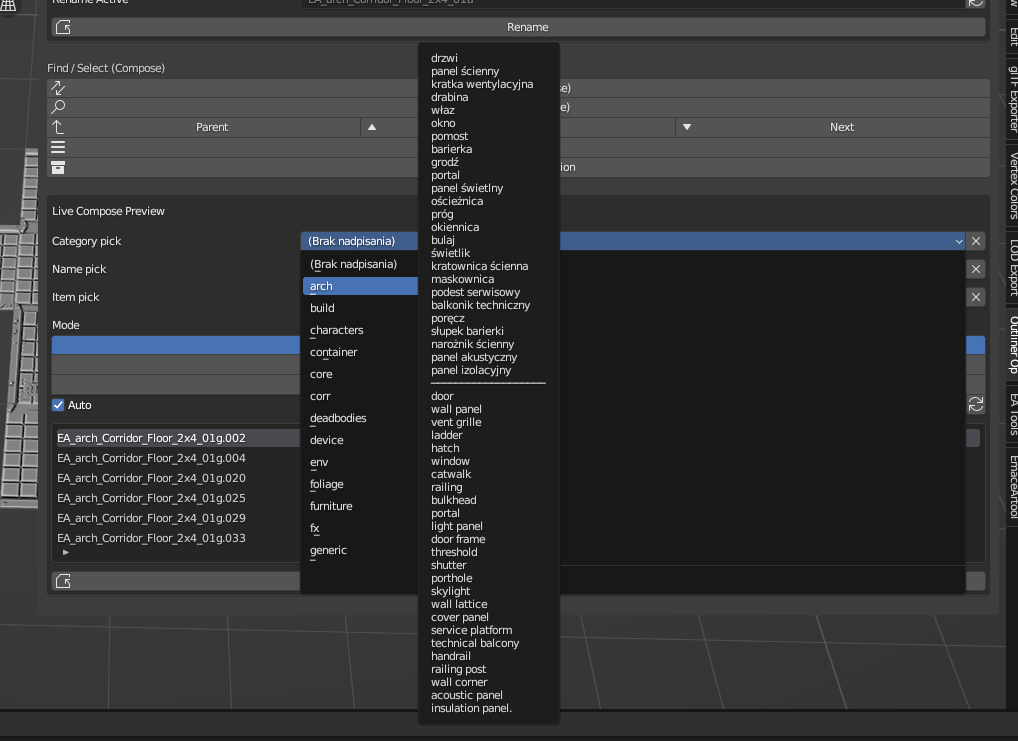
Task: Click the Rename button
Action: point(527,27)
